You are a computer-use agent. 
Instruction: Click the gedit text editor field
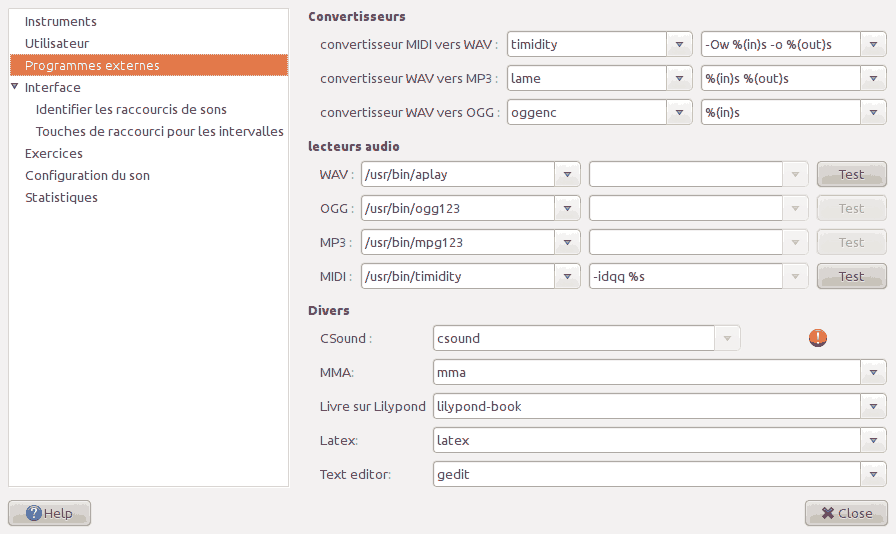647,475
